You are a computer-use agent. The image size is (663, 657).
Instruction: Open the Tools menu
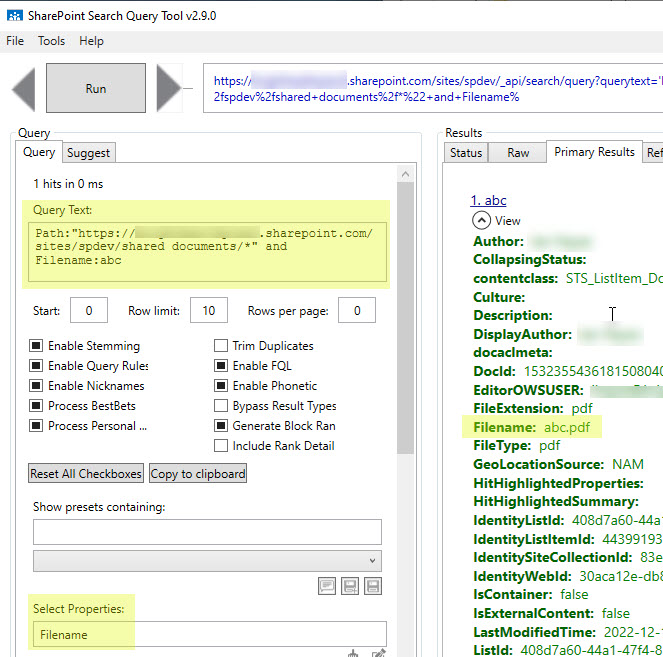click(x=51, y=41)
